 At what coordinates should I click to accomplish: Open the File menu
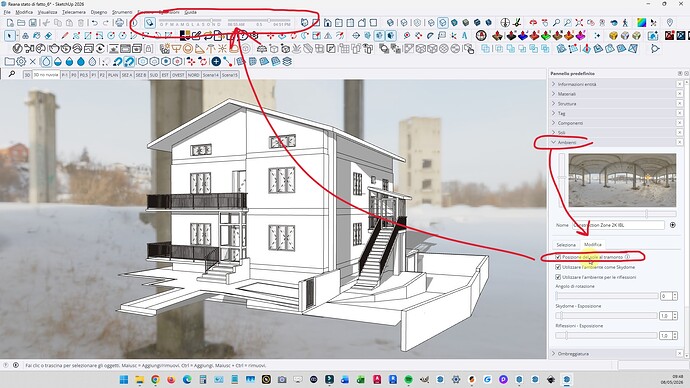7,12
